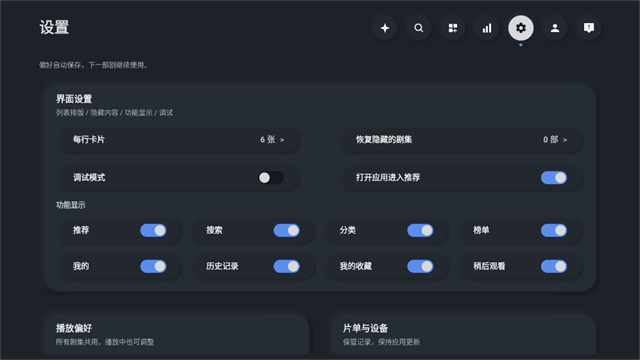
Task: Click the 保管记录 subtitle text
Action: (381, 342)
